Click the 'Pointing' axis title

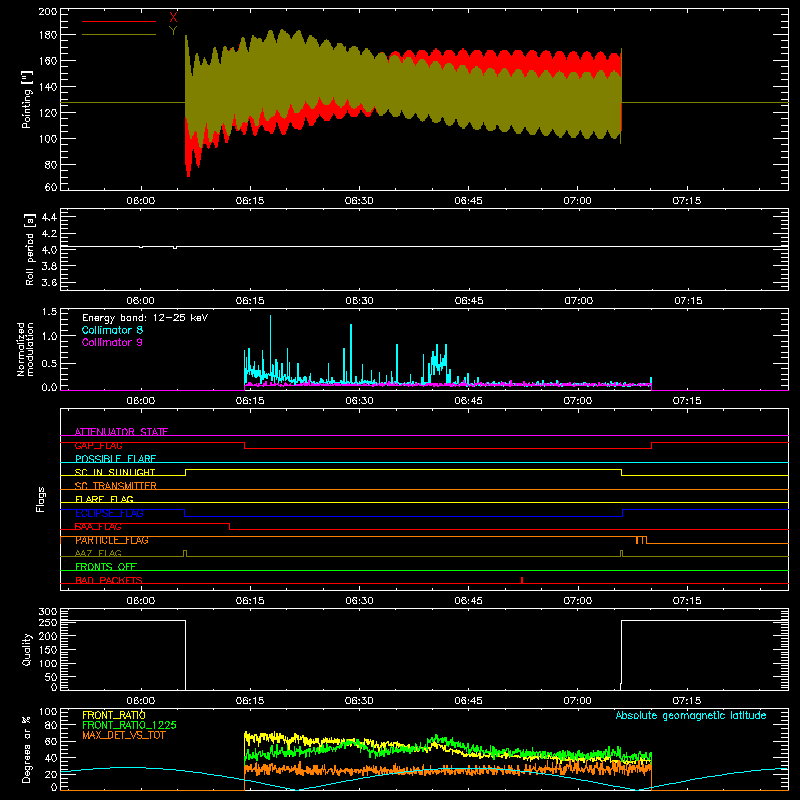coord(27,99)
